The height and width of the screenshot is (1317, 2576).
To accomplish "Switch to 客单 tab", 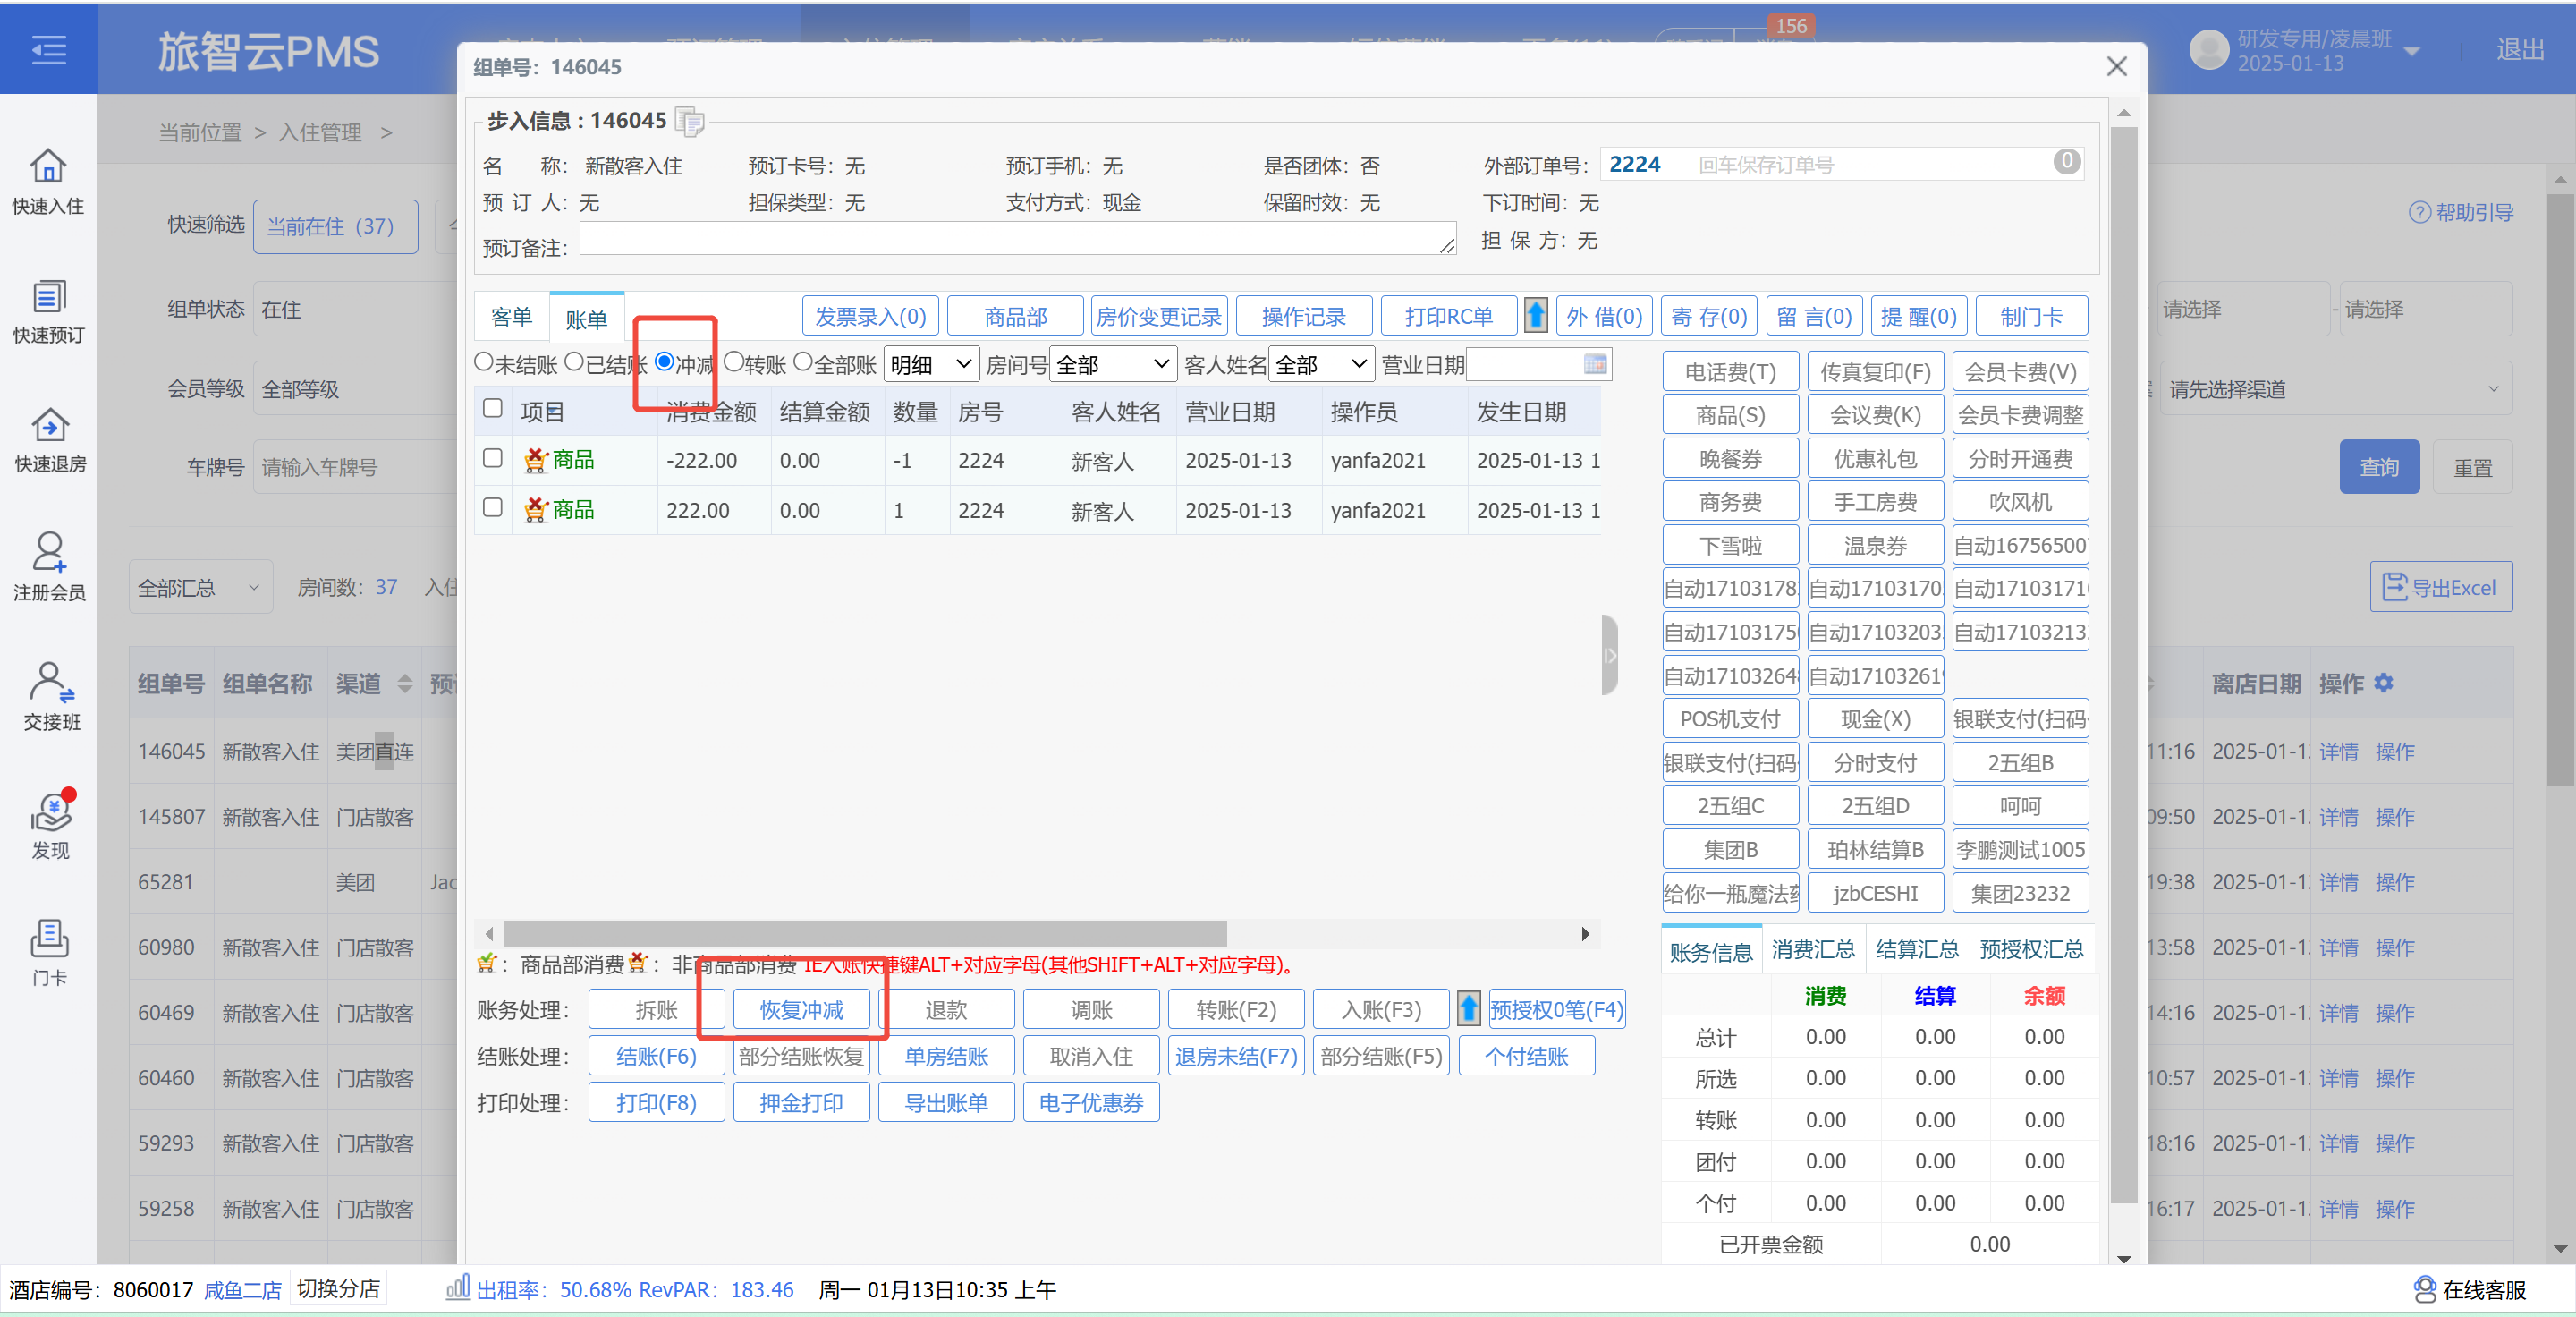I will point(512,317).
